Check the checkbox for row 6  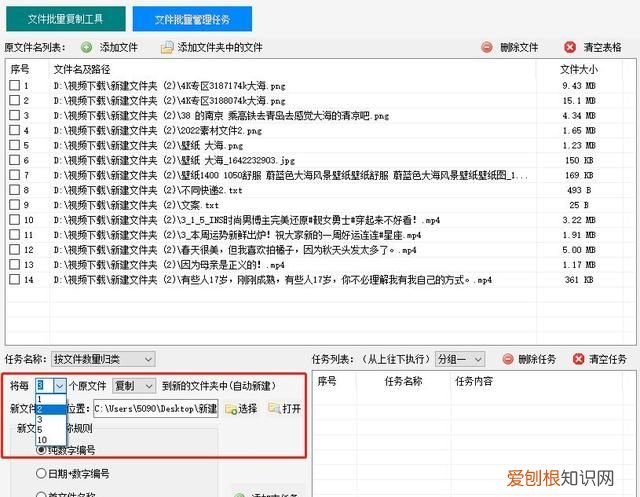pyautogui.click(x=14, y=160)
